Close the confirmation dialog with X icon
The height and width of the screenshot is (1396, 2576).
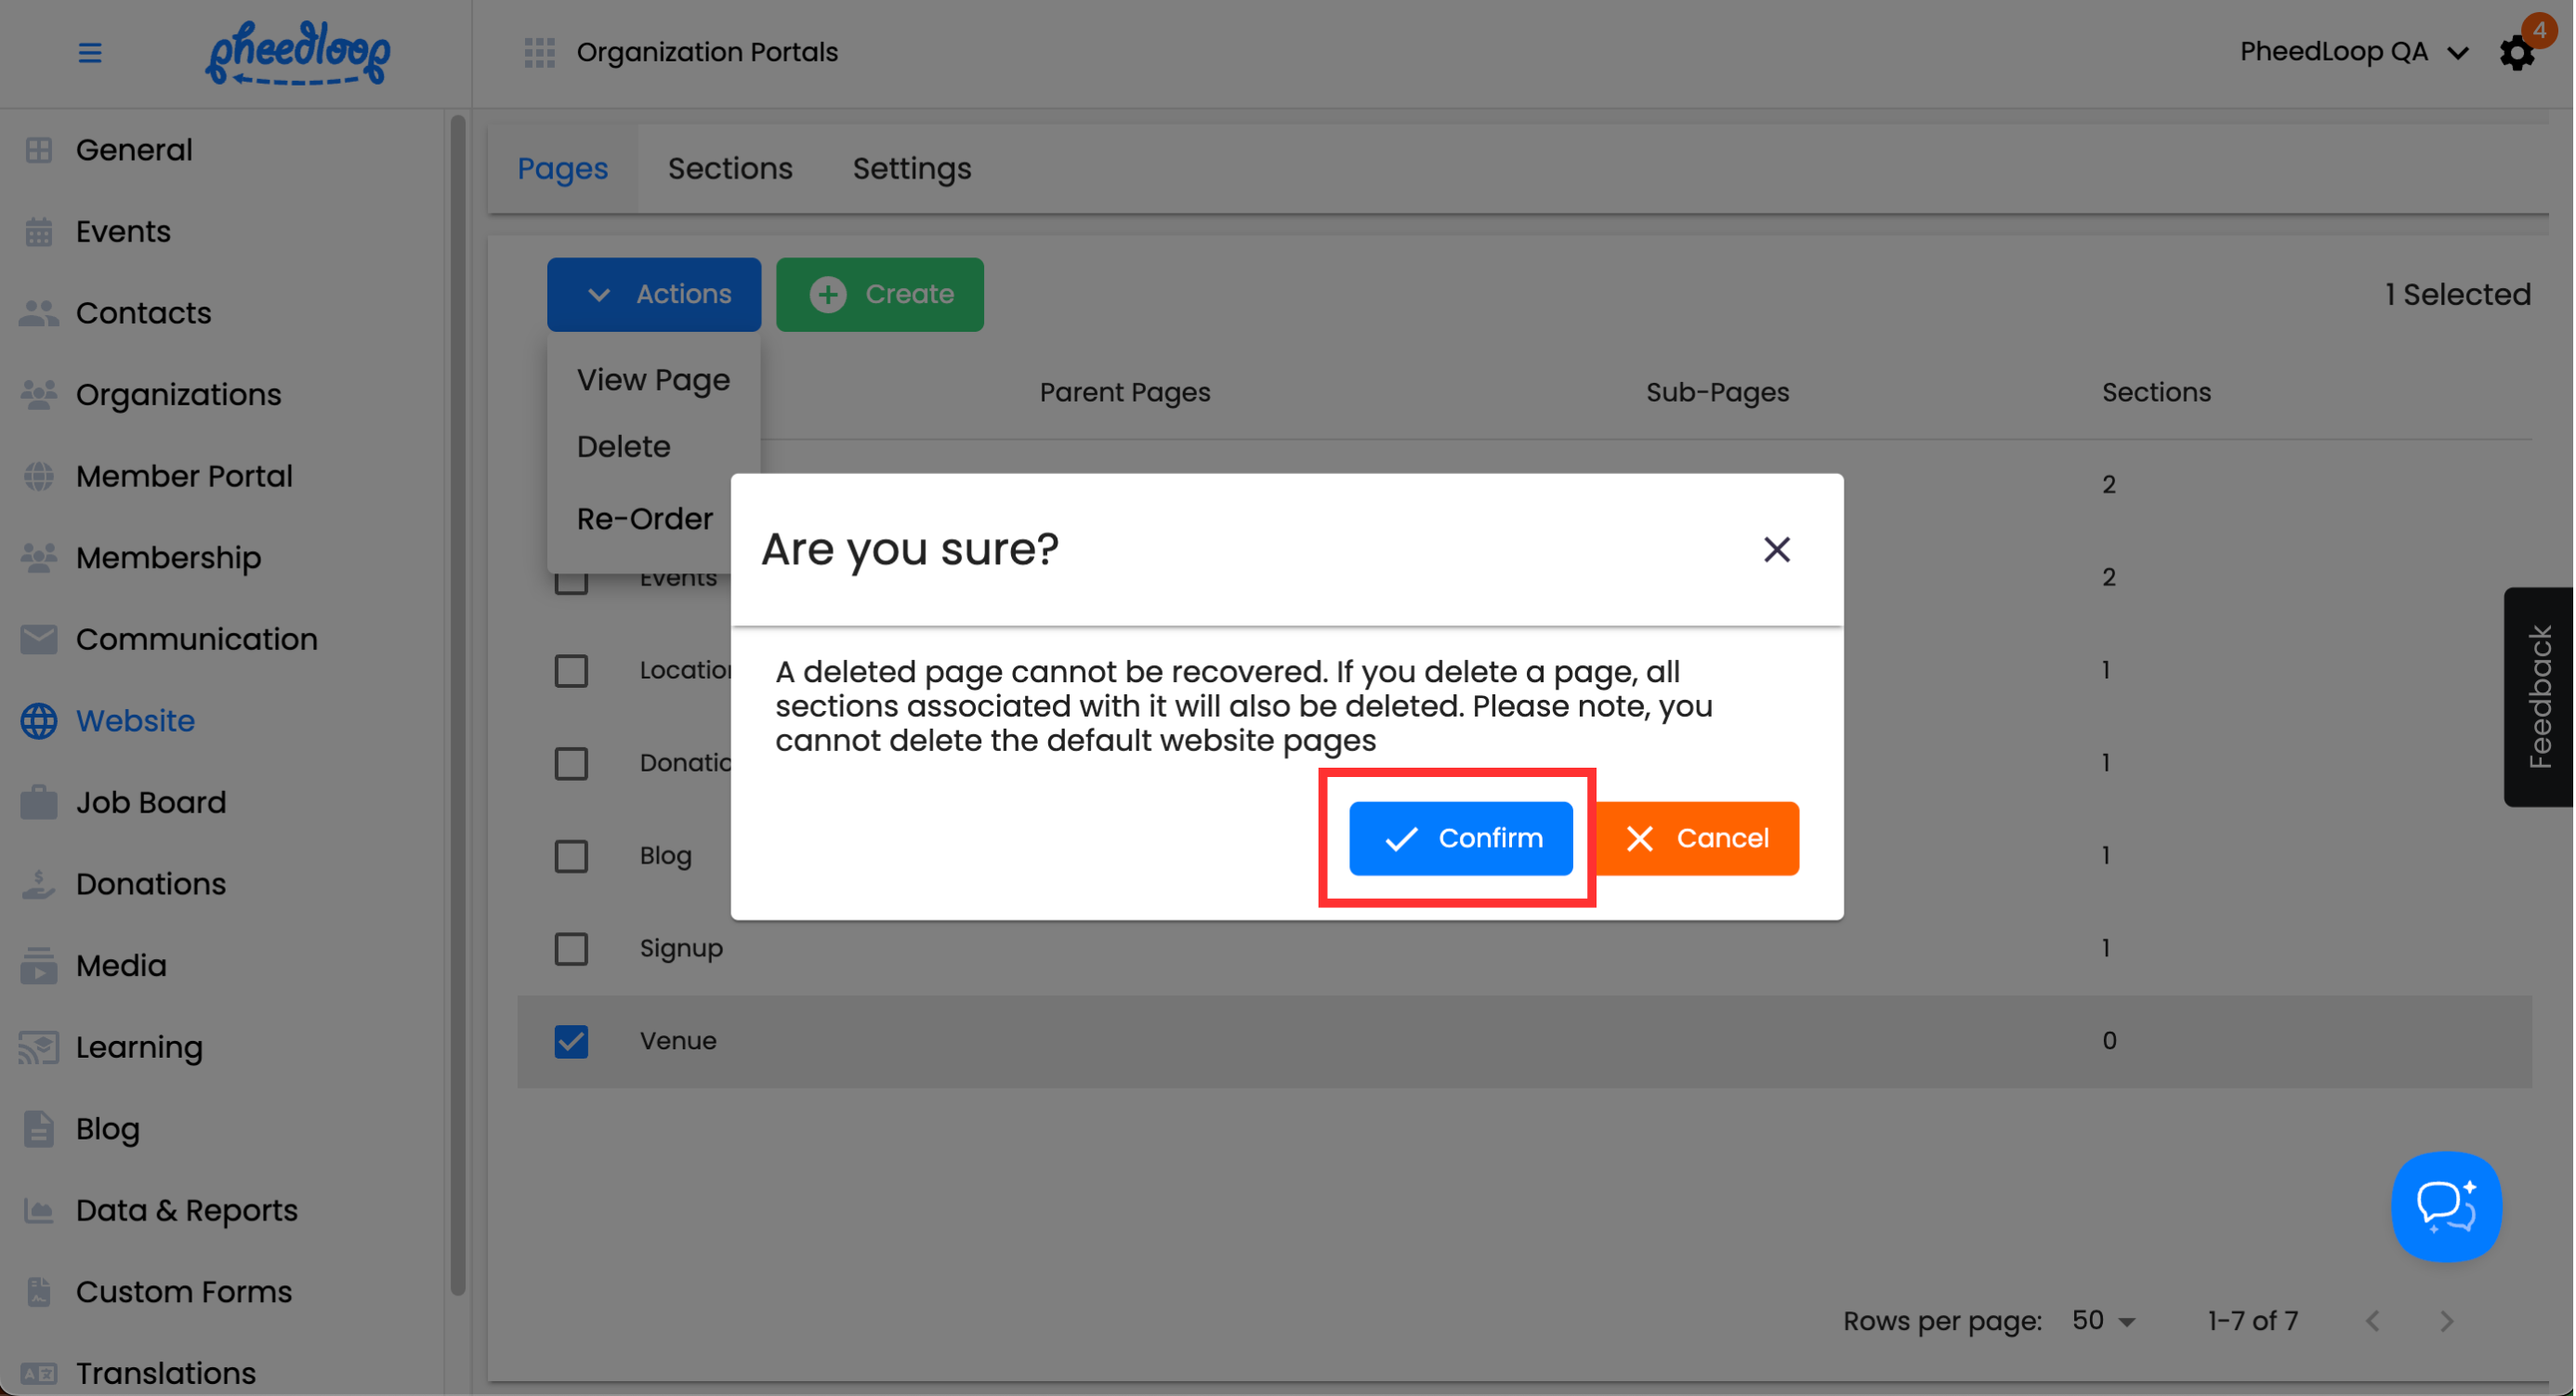(x=1776, y=549)
